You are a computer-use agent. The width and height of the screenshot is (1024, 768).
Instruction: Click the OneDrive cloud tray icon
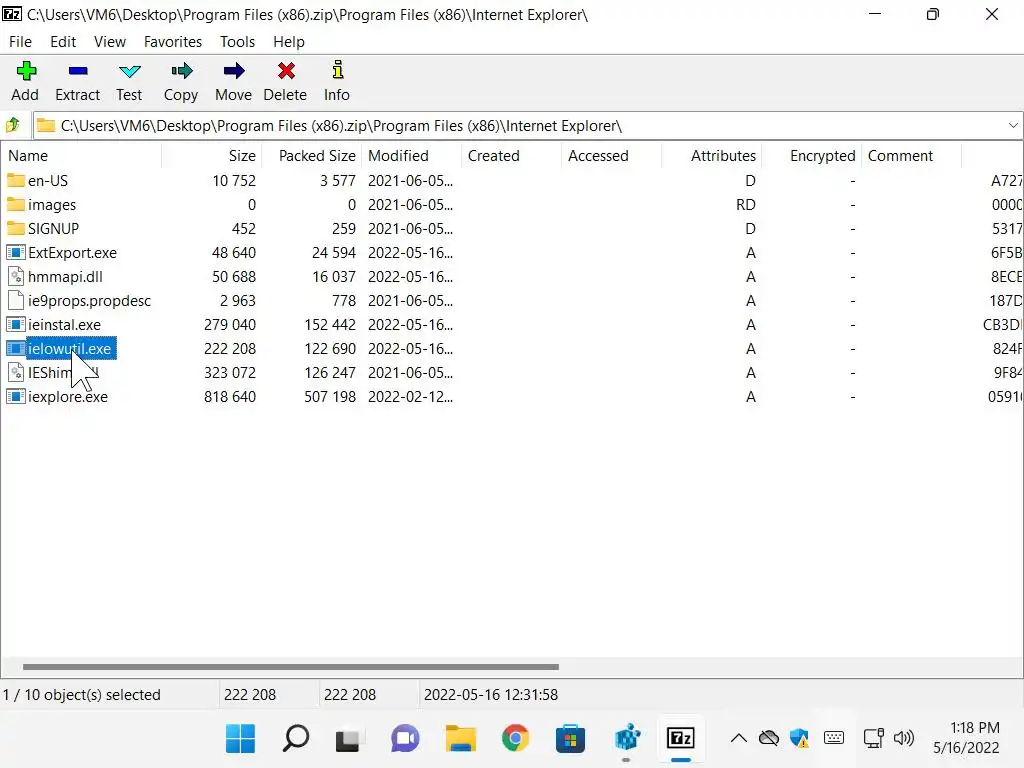tap(769, 739)
